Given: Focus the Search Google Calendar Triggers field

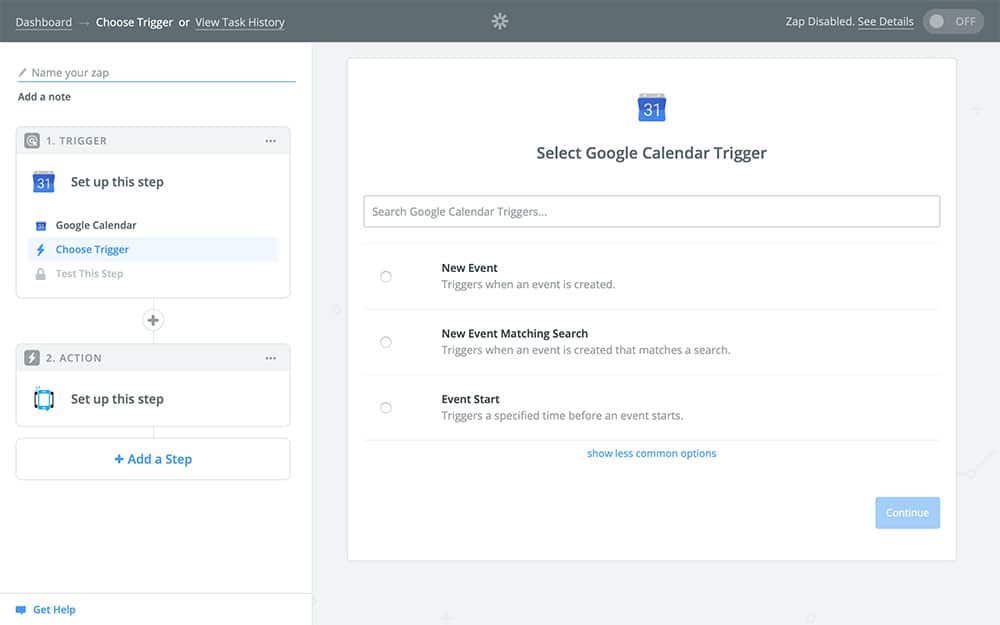Looking at the screenshot, I should tap(651, 212).
